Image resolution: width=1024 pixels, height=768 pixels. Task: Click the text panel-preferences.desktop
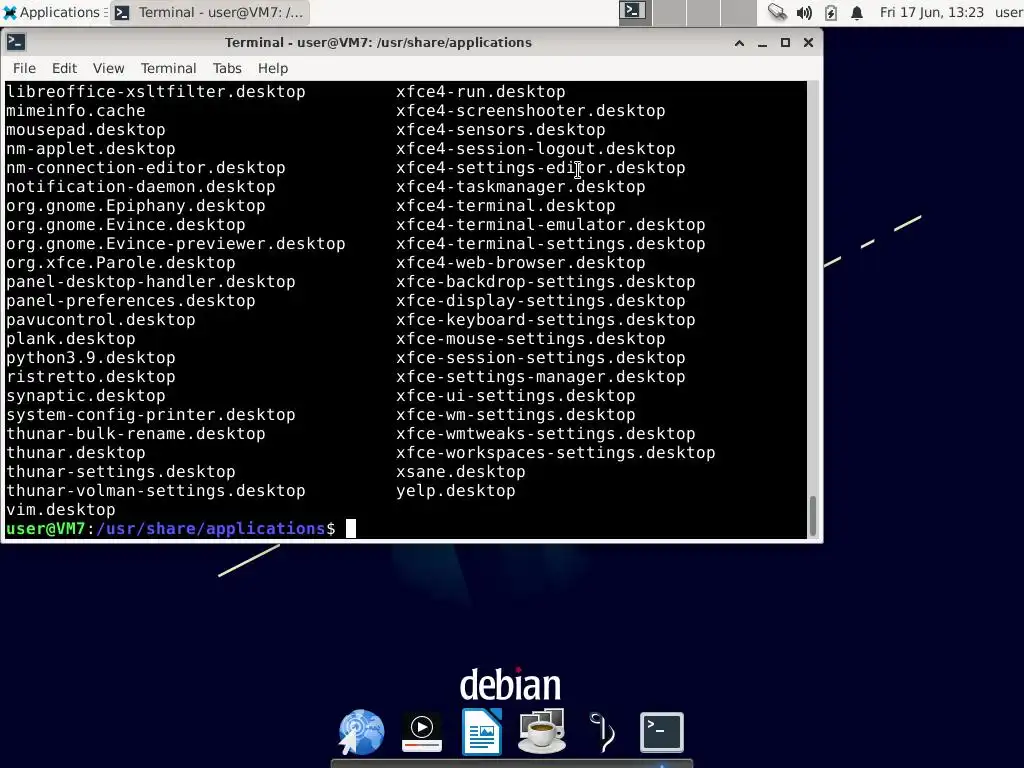(131, 300)
